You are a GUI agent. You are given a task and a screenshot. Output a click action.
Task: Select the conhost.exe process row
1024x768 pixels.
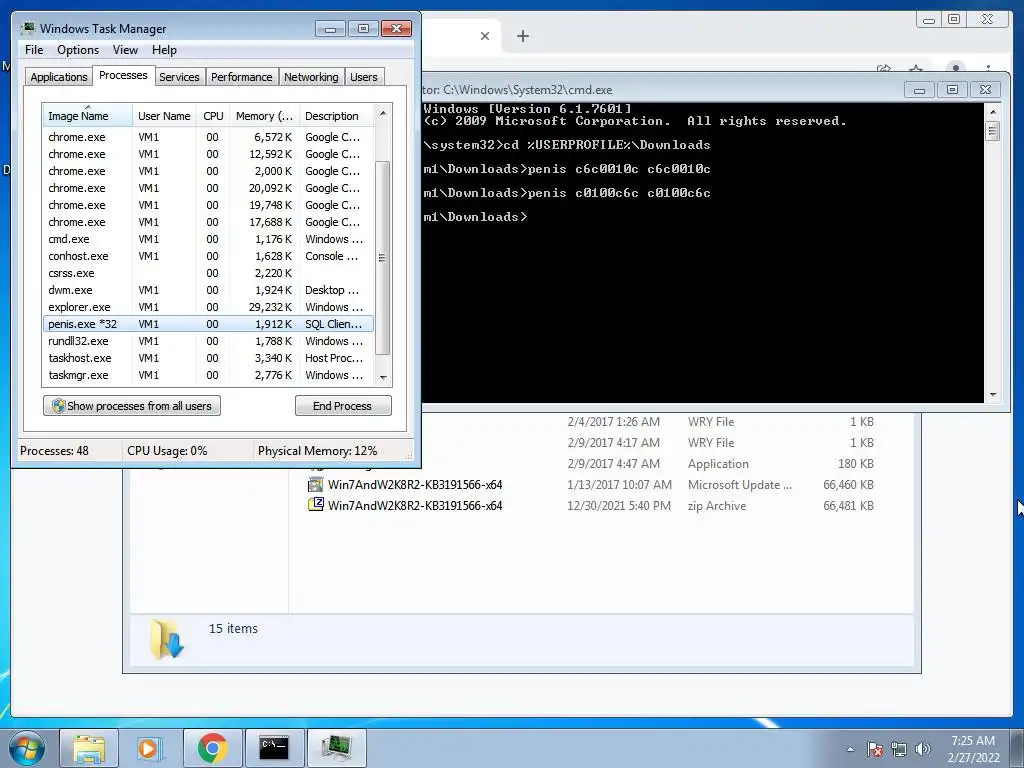pos(208,256)
